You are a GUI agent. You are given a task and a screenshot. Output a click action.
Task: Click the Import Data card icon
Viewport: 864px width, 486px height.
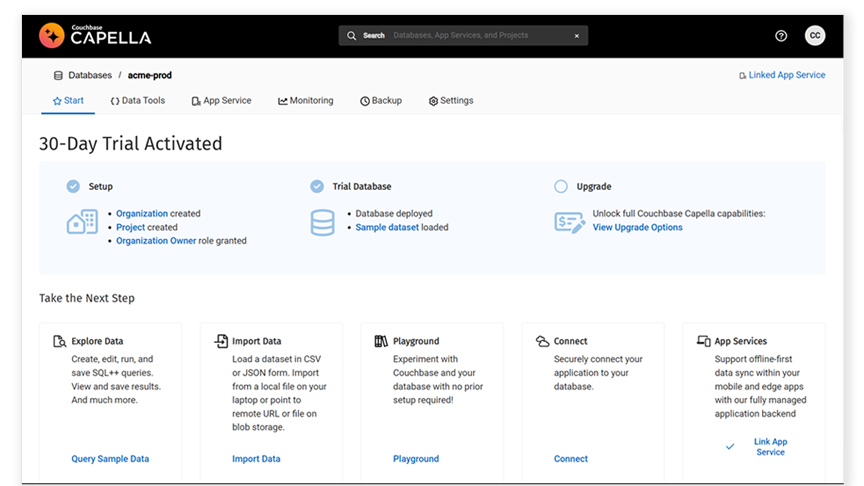(221, 341)
